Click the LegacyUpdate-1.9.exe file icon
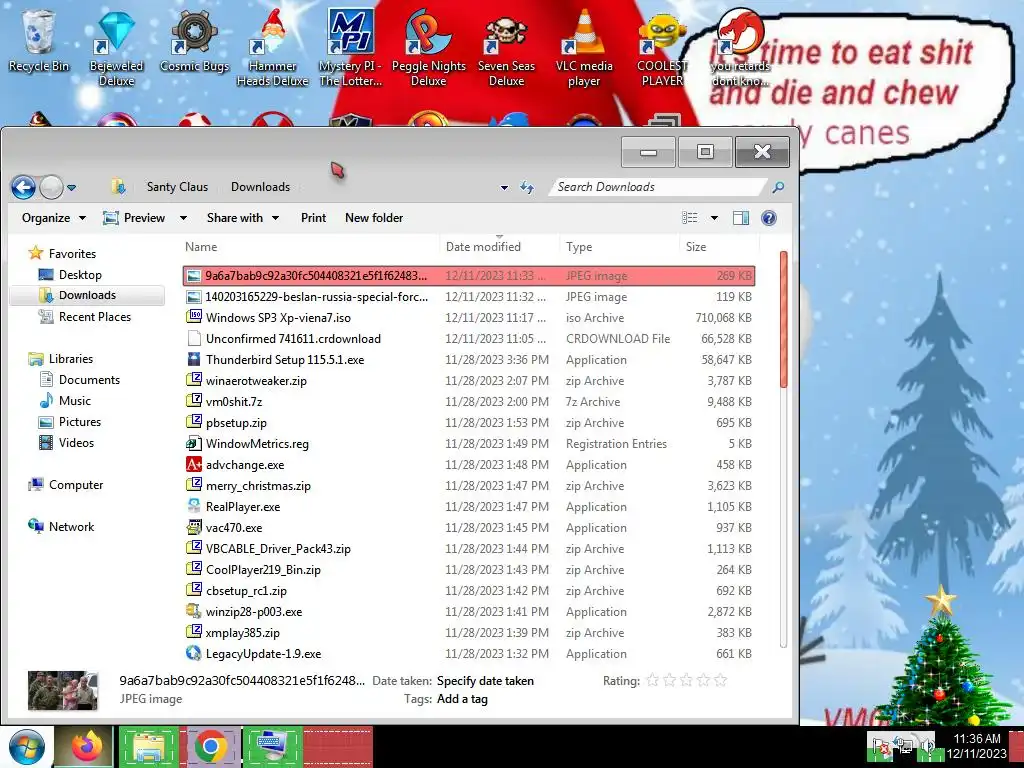The width and height of the screenshot is (1024, 768). (193, 653)
